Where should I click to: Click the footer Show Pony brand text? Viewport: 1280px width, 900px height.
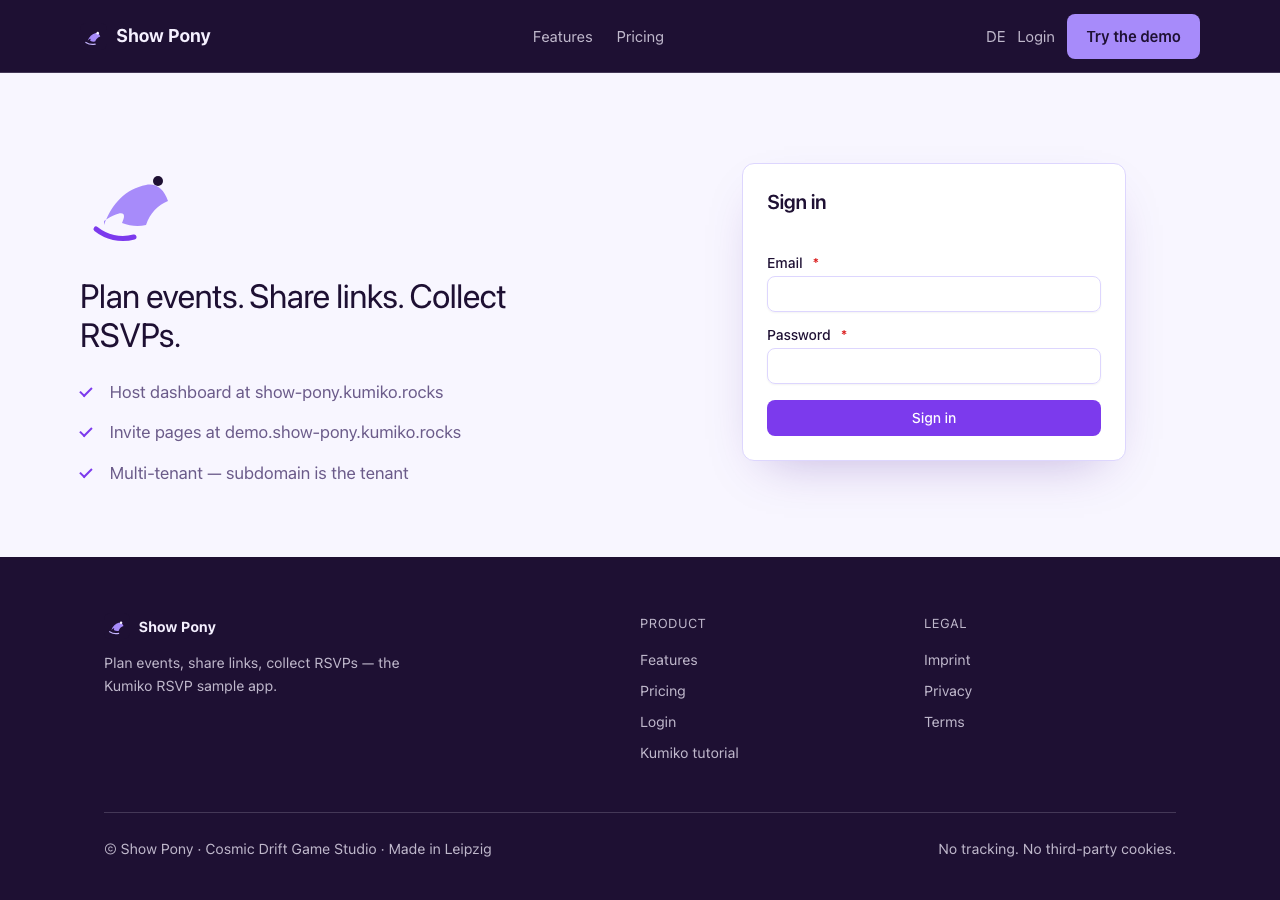coord(177,627)
